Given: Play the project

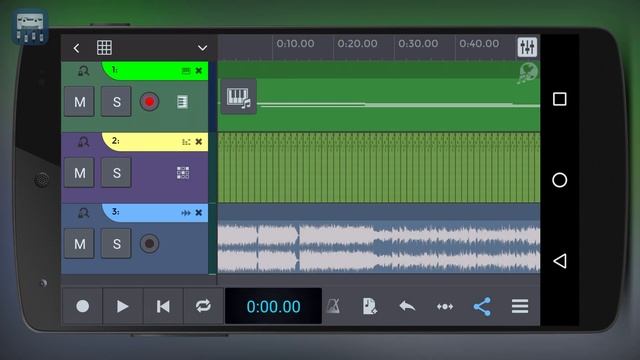Looking at the screenshot, I should click(x=122, y=306).
